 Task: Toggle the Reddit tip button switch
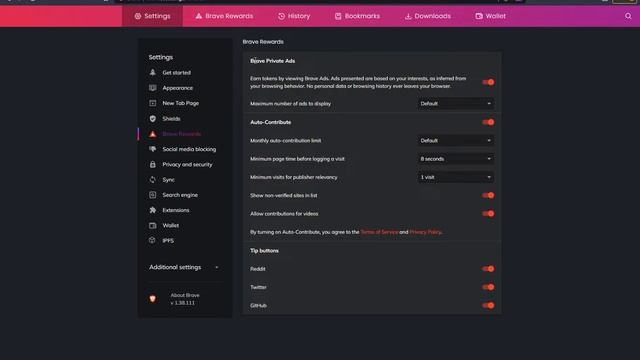[x=488, y=269]
